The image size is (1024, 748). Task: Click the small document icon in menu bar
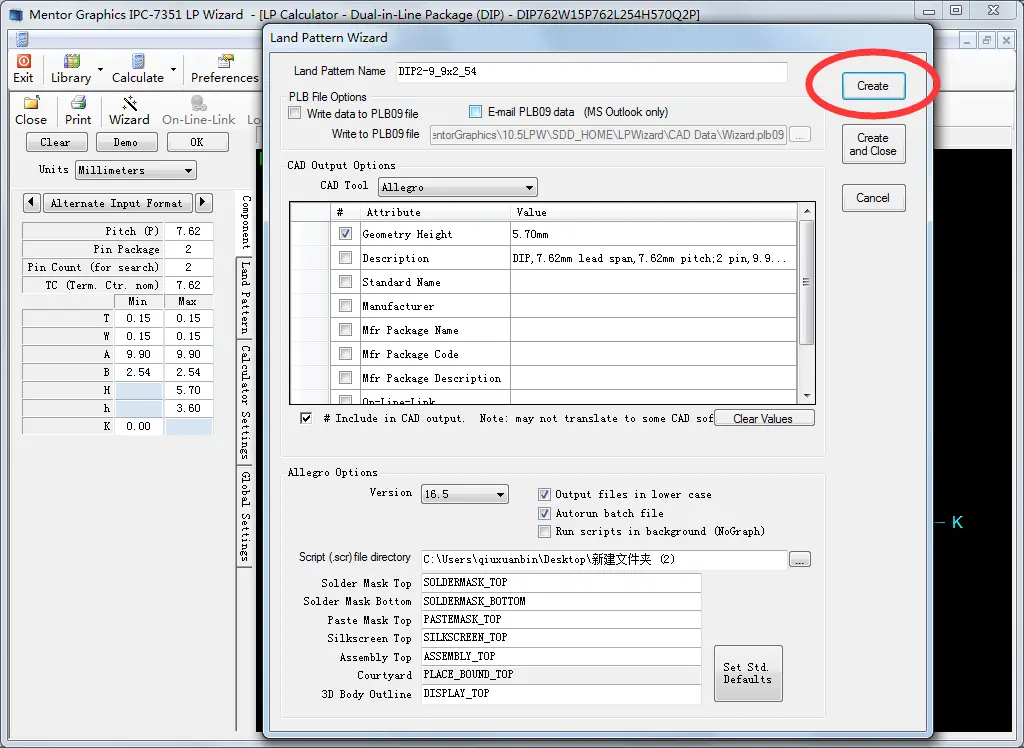point(22,39)
